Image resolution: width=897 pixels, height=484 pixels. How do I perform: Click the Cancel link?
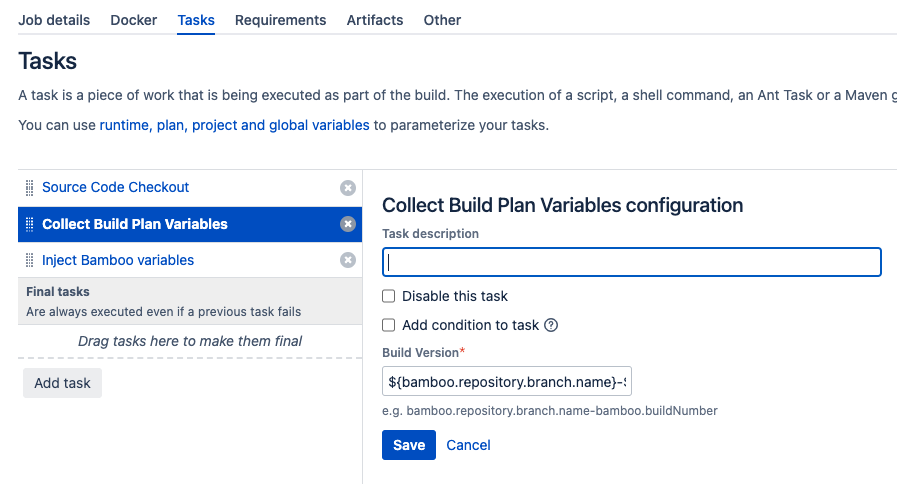click(468, 445)
